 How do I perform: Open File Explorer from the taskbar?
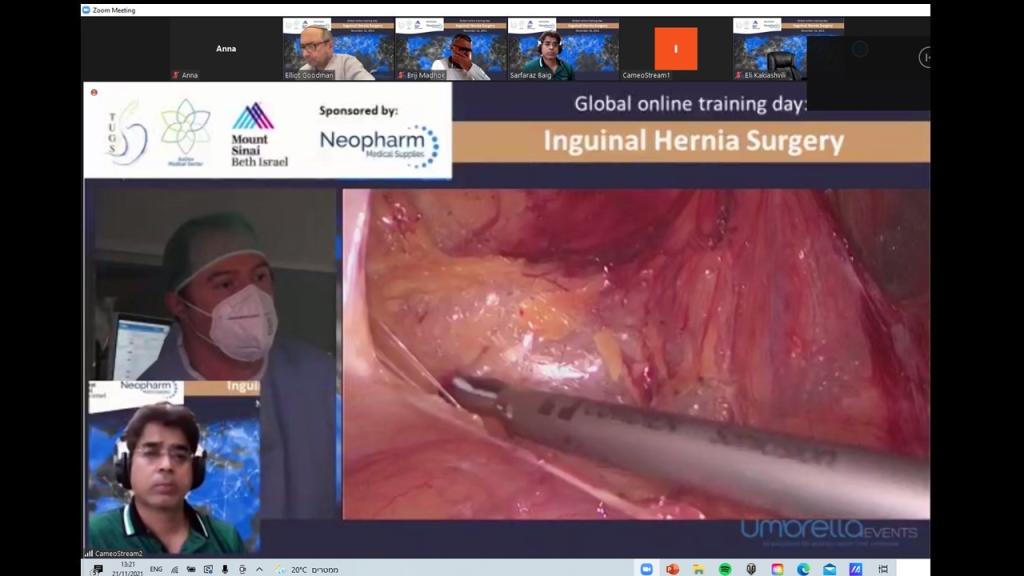tap(698, 569)
